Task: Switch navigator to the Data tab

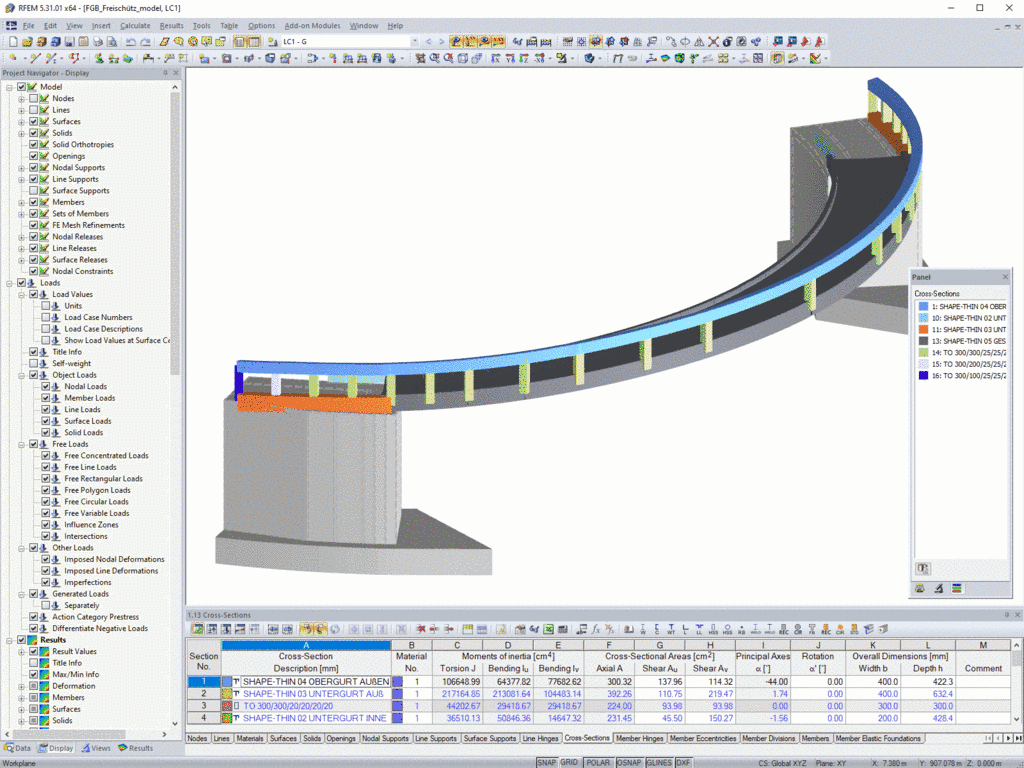Action: pyautogui.click(x=18, y=748)
